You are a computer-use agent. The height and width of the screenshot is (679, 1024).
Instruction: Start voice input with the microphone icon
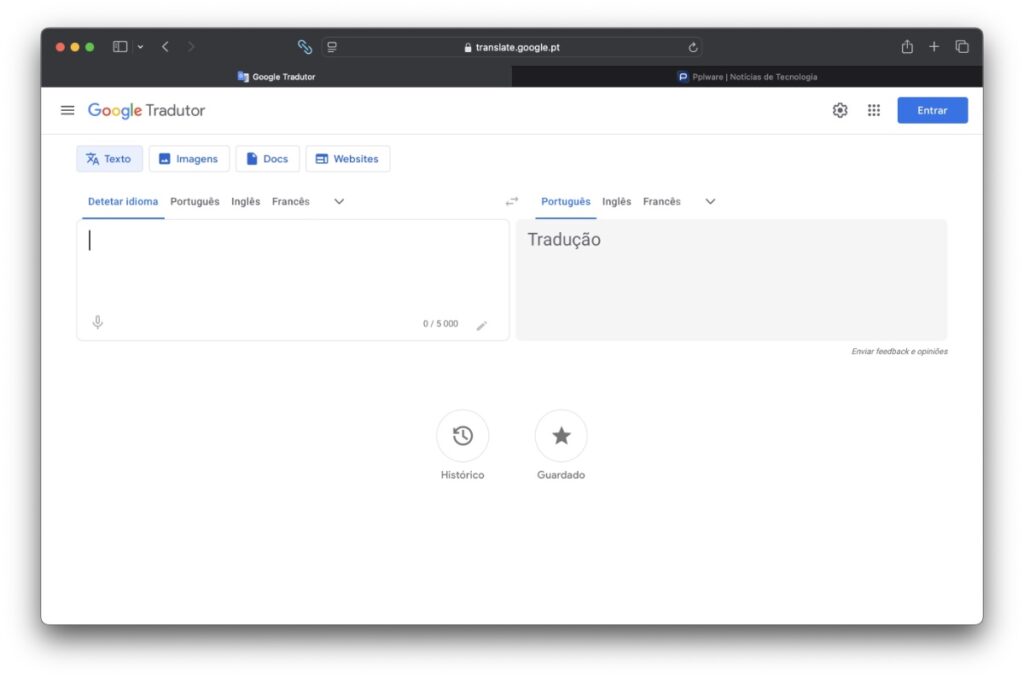[x=97, y=323]
